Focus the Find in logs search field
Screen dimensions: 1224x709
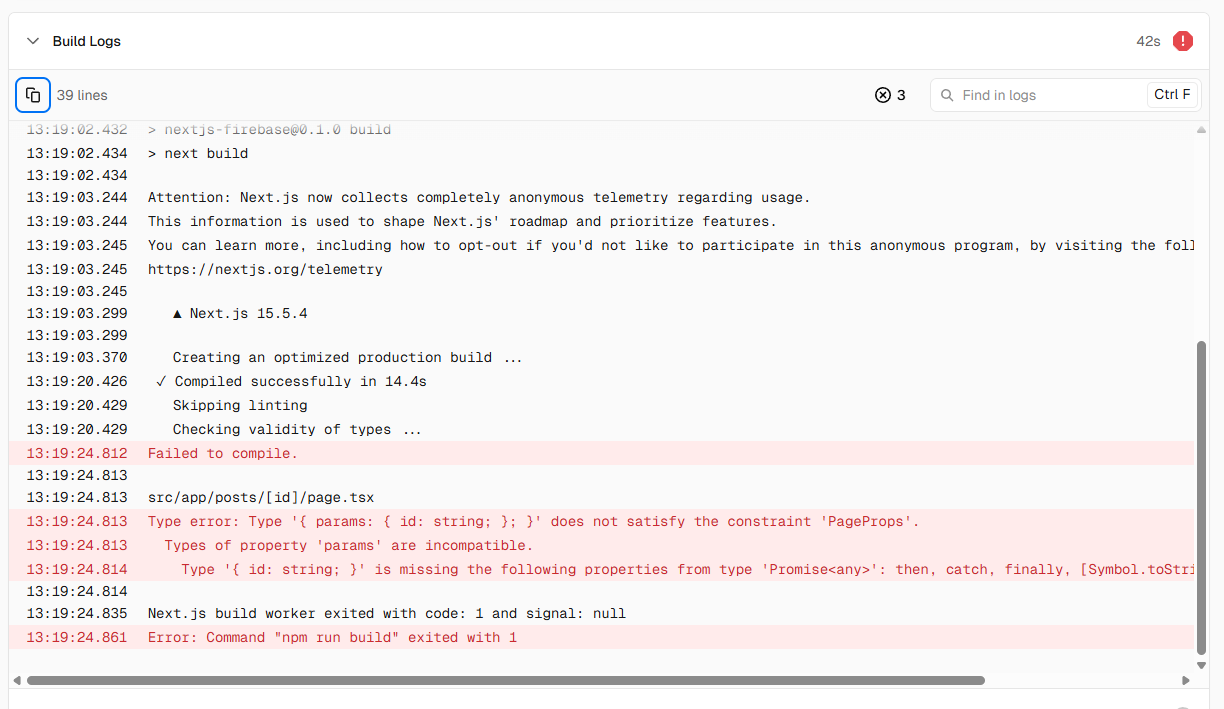click(1050, 95)
